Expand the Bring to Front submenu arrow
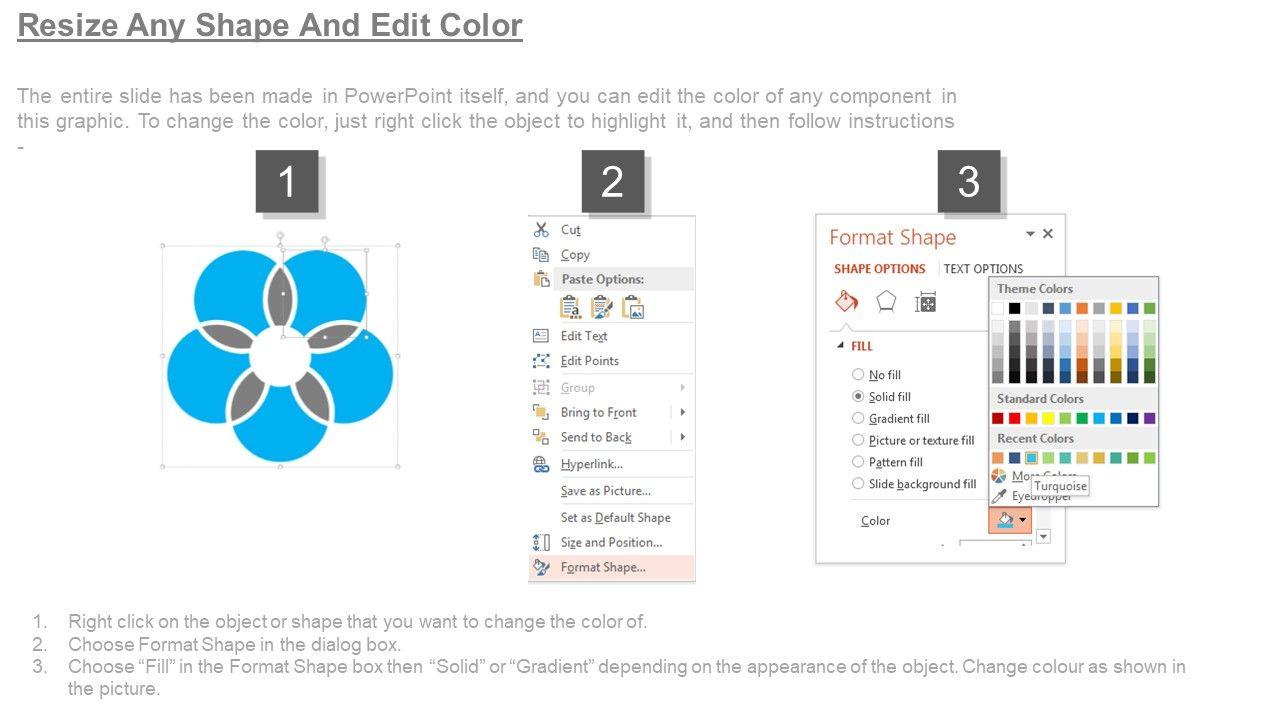This screenshot has width=1280, height=720. click(683, 412)
